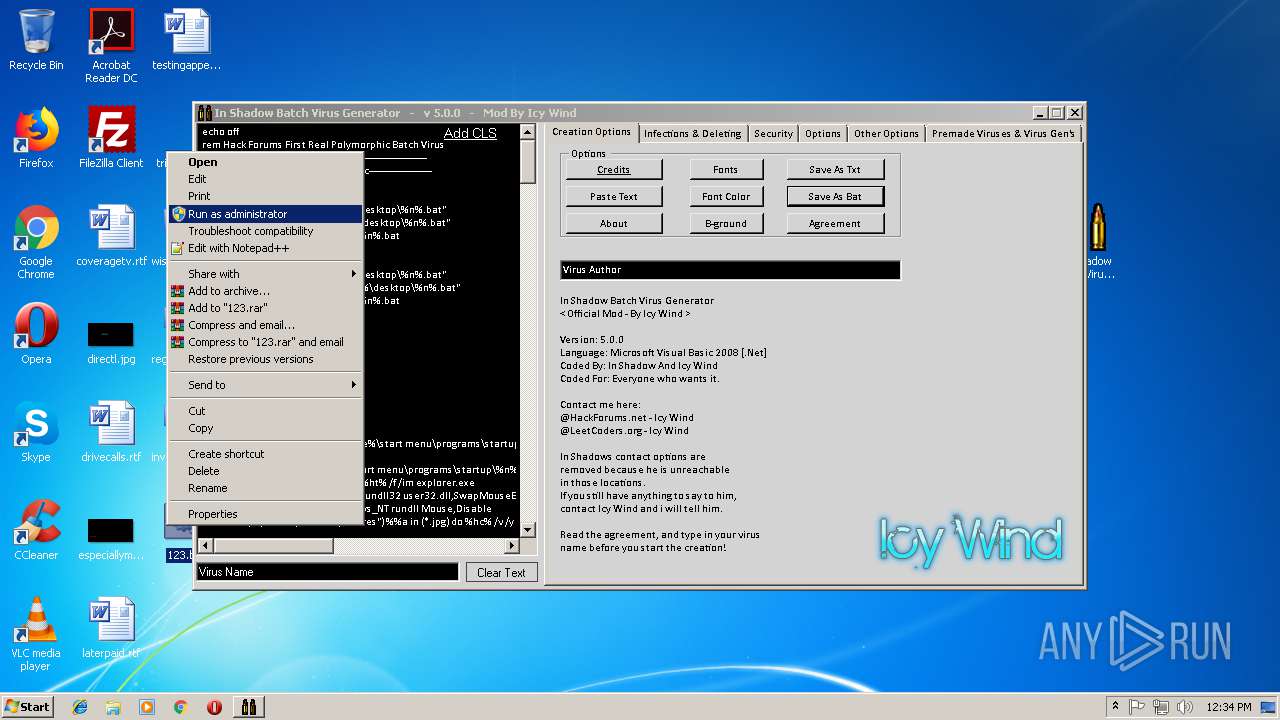This screenshot has width=1280, height=720.
Task: Open laterpaid.rtf document
Action: 111,628
